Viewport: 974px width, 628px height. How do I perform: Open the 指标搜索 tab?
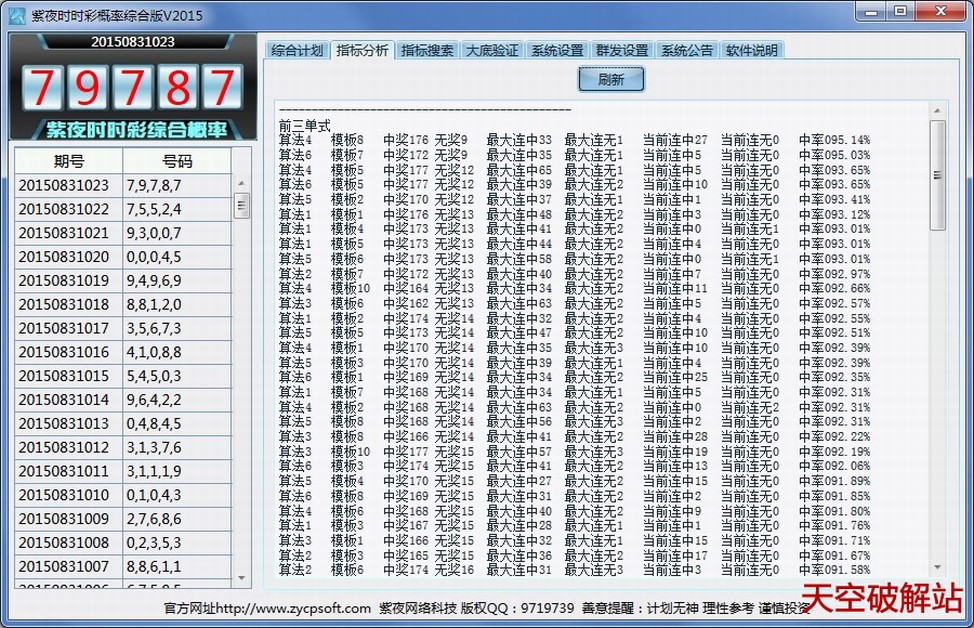(427, 51)
